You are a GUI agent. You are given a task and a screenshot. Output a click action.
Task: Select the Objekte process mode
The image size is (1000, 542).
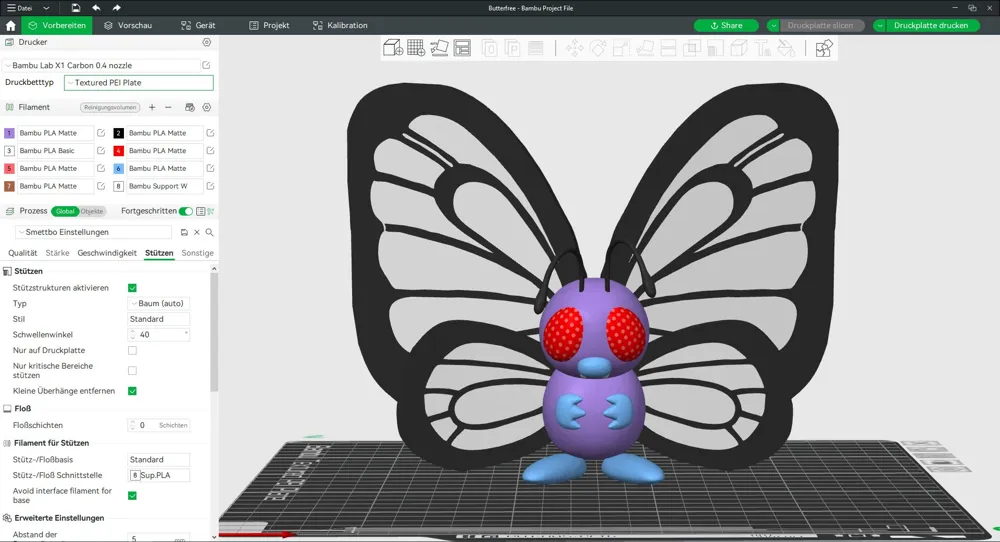pos(91,211)
